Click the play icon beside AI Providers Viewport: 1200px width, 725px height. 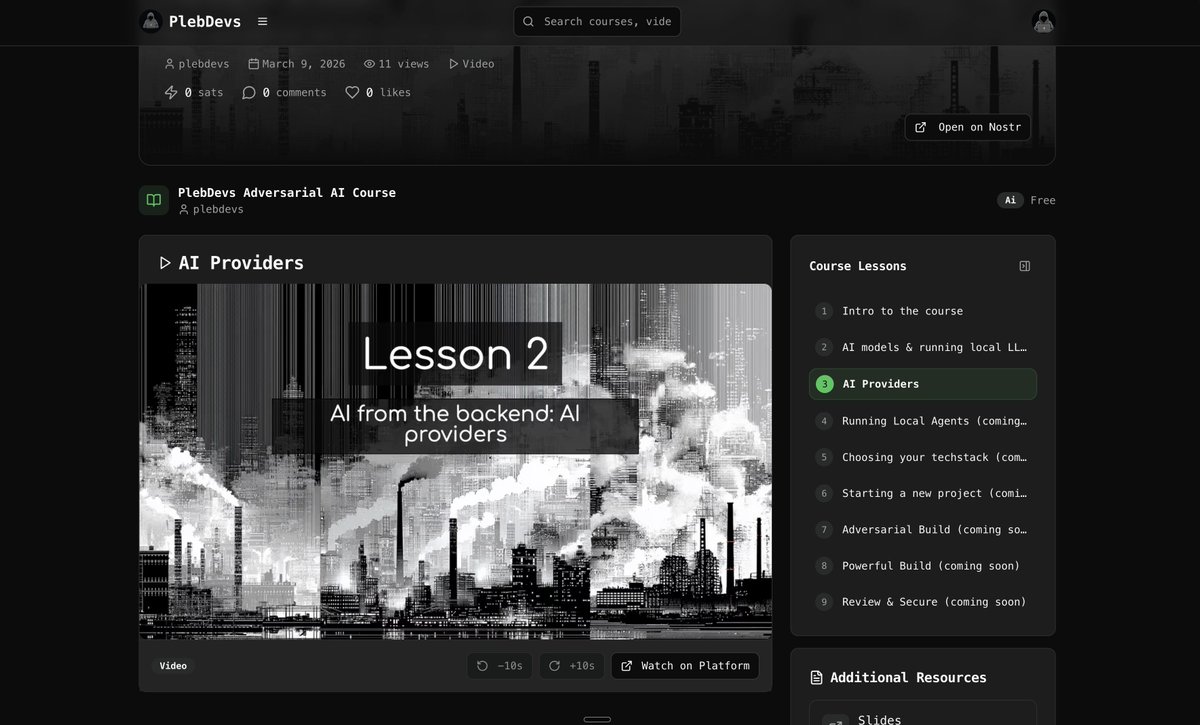point(165,263)
